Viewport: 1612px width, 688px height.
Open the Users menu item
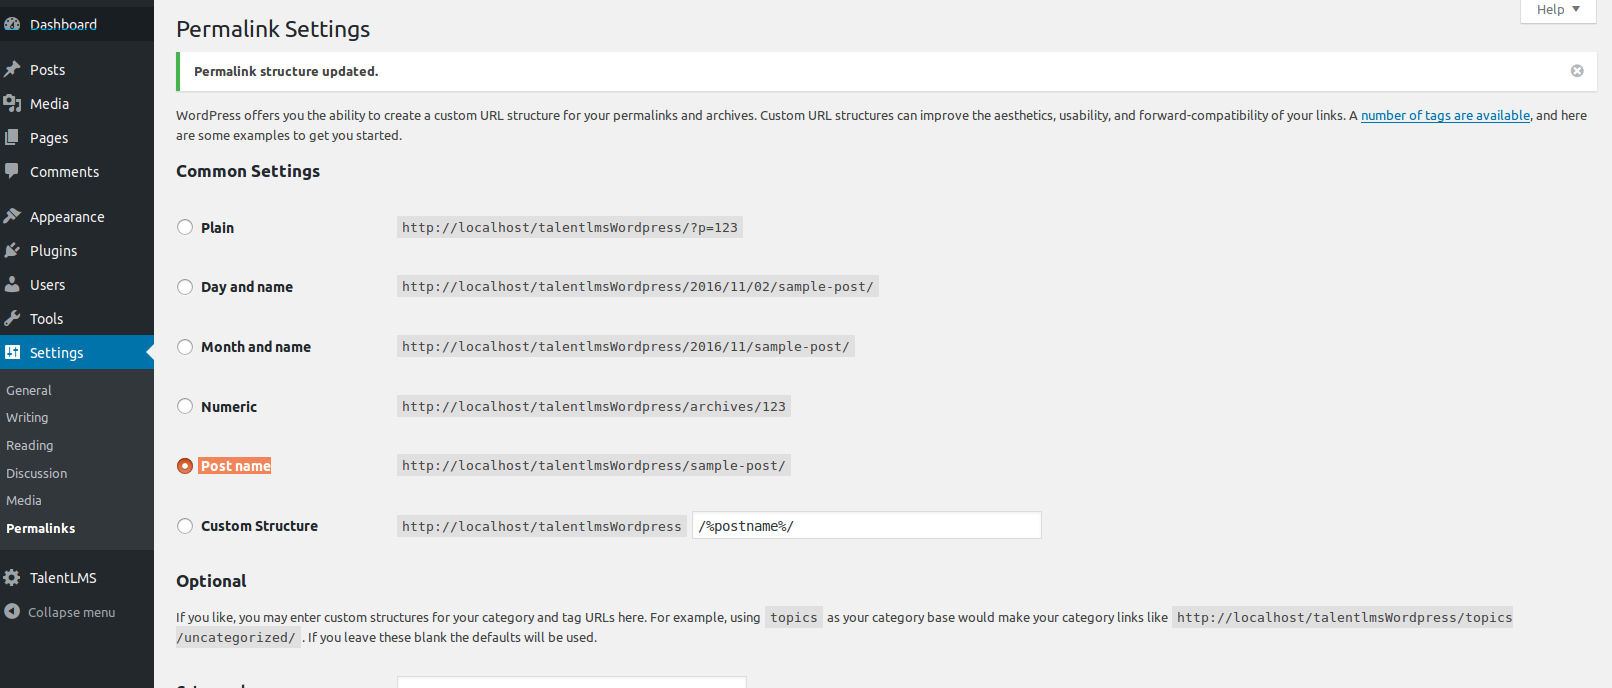click(47, 285)
